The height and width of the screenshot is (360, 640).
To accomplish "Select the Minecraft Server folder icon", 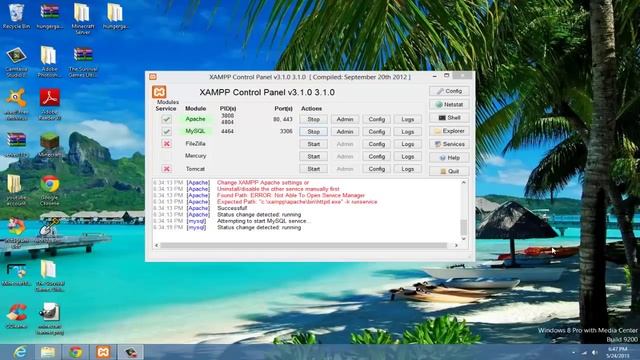I will click(82, 18).
